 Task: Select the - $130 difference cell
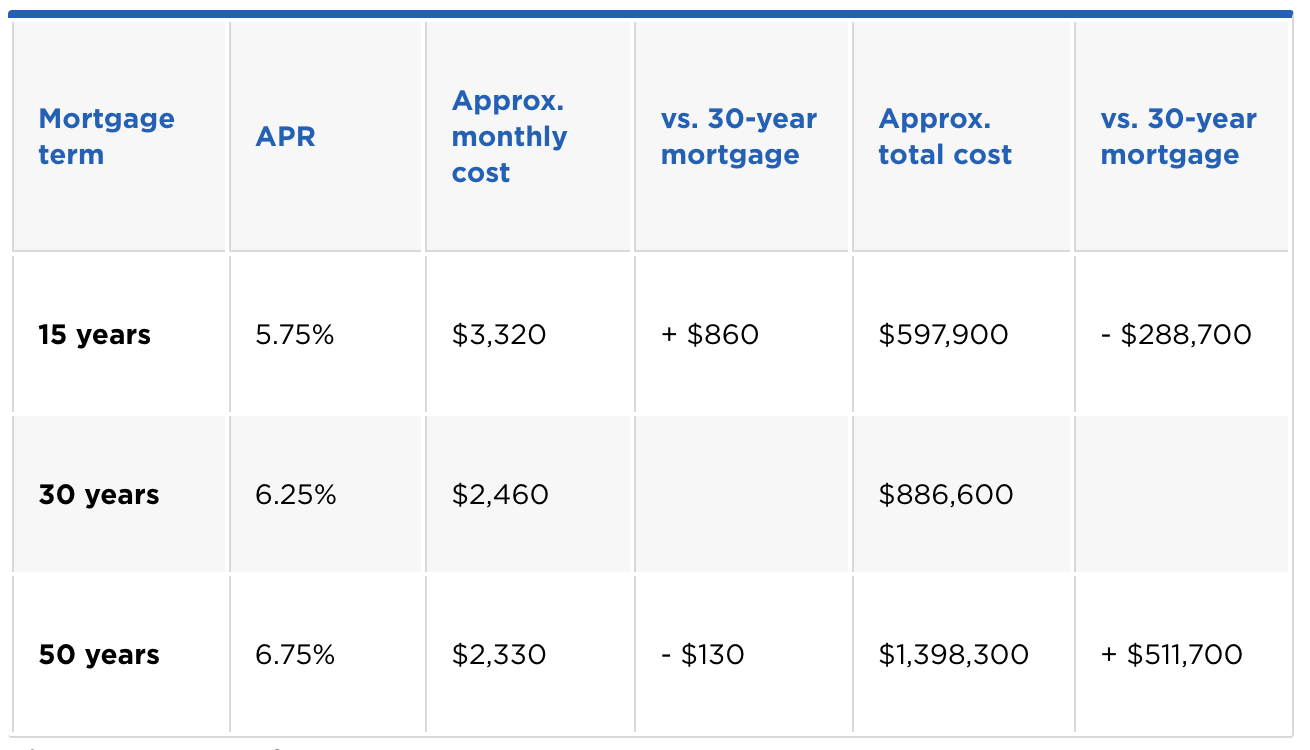[702, 655]
